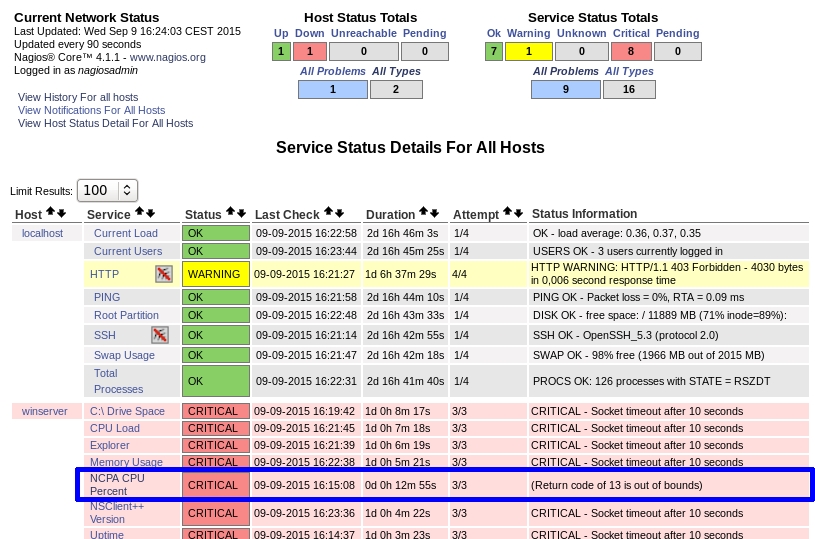Sort Attempt column descending with down arrow
815x539 pixels.
[x=518, y=213]
